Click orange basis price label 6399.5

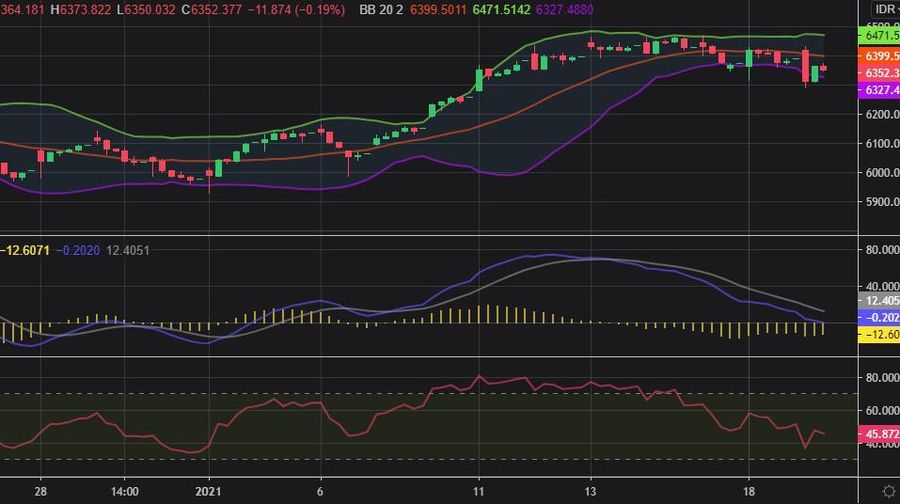click(x=879, y=56)
